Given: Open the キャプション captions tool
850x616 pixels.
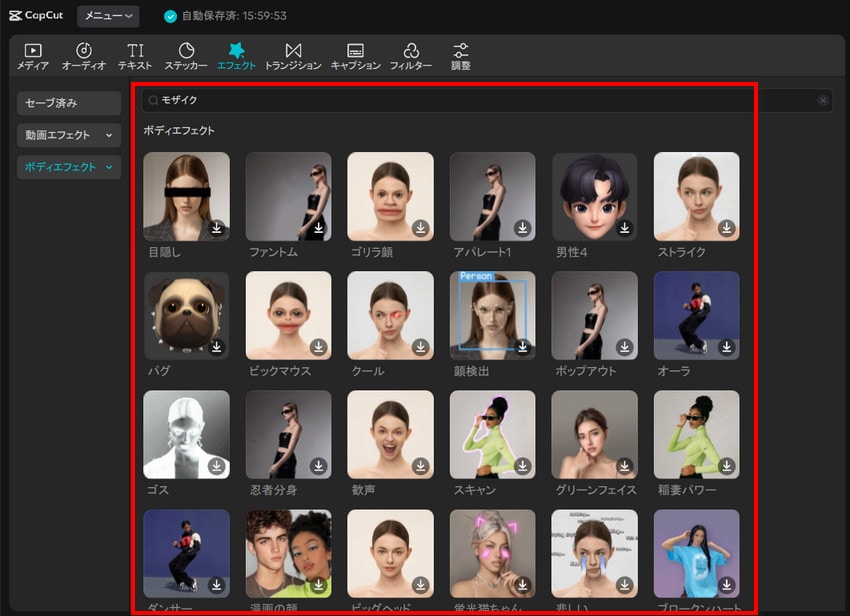Looking at the screenshot, I should coord(355,56).
